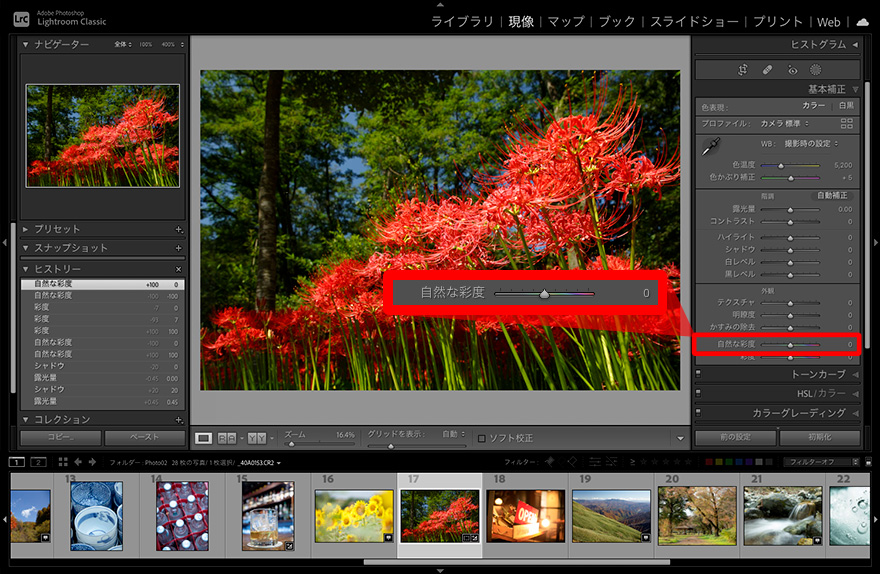Switch to before/after YY view icon
The image size is (880, 574).
[257, 438]
